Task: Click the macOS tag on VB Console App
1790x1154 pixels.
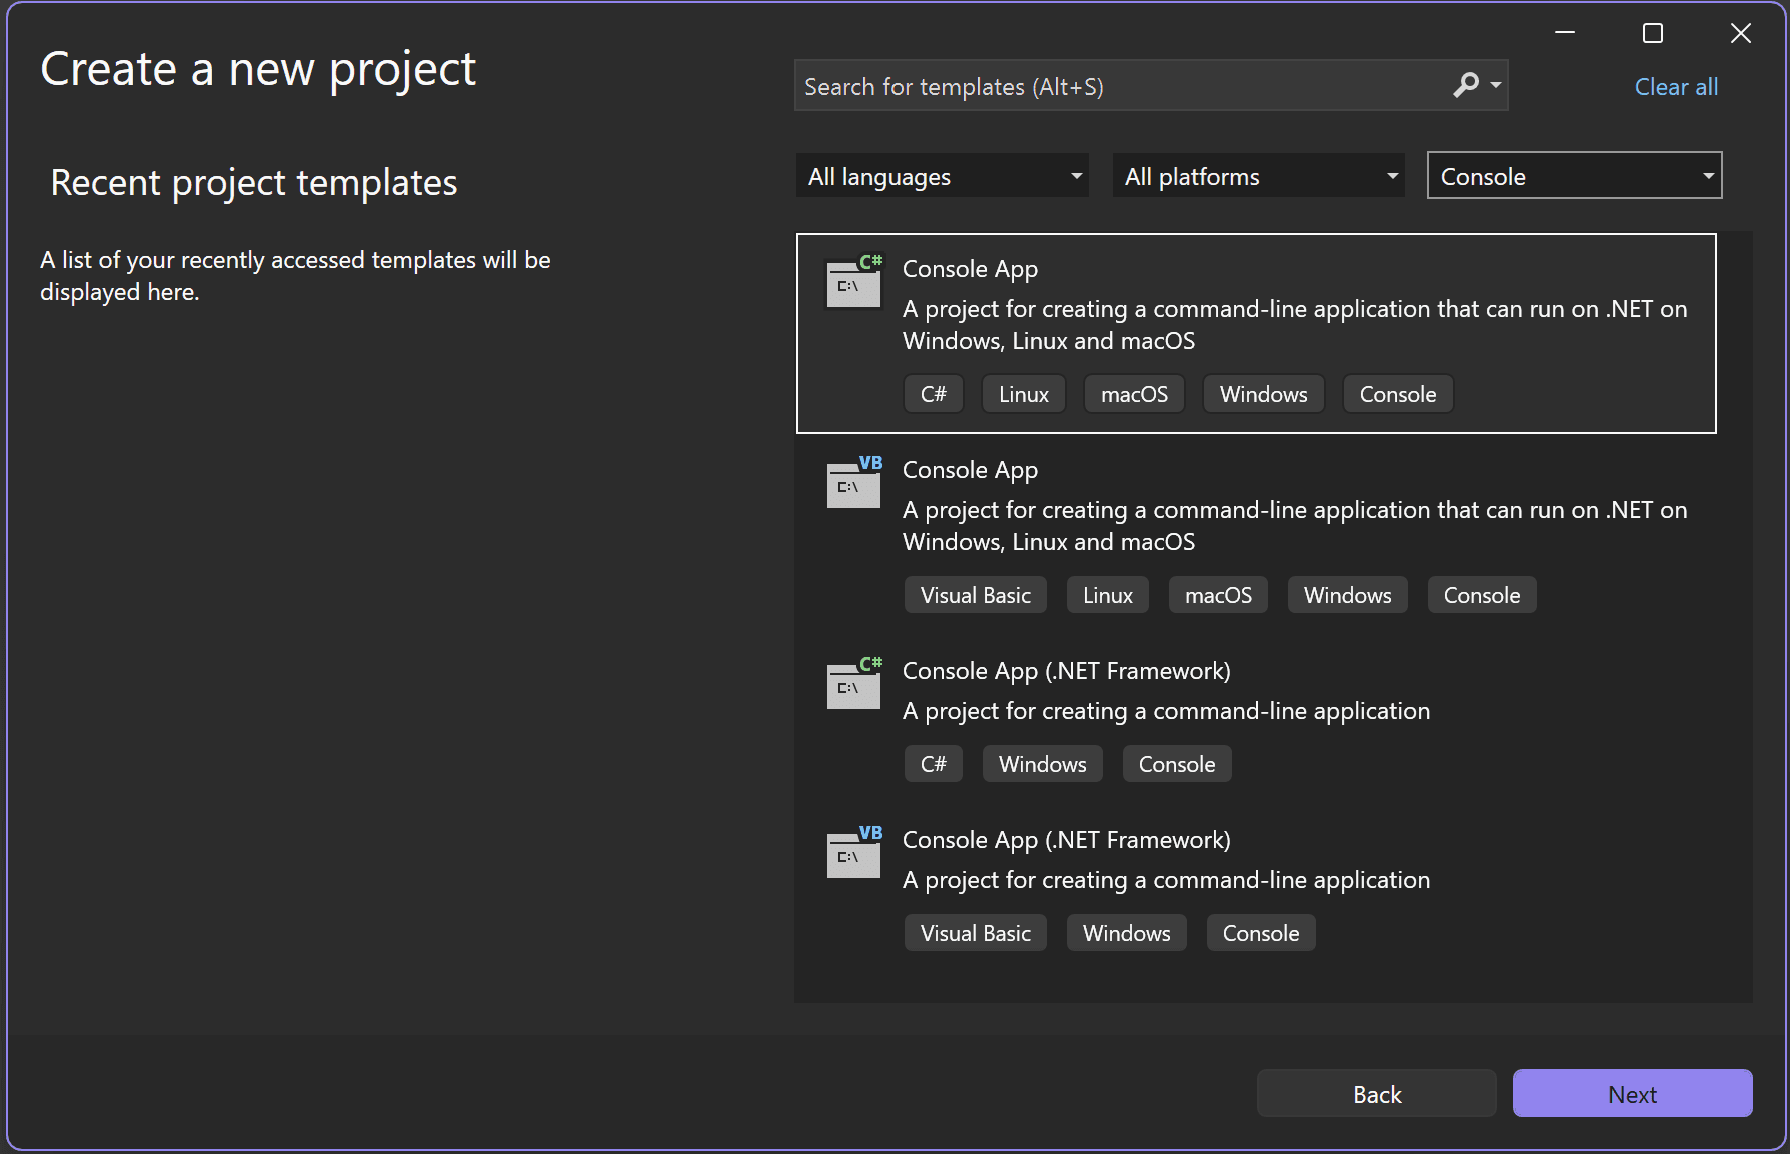Action: pyautogui.click(x=1218, y=594)
